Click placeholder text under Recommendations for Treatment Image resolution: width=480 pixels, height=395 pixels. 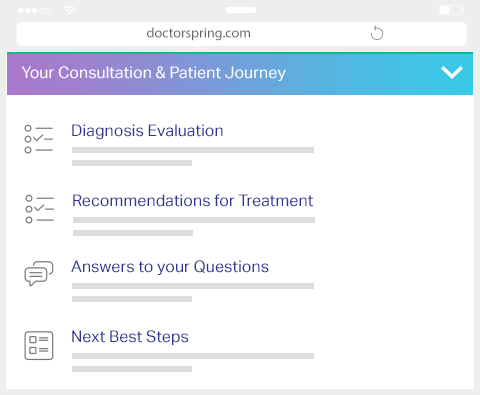[x=194, y=226]
